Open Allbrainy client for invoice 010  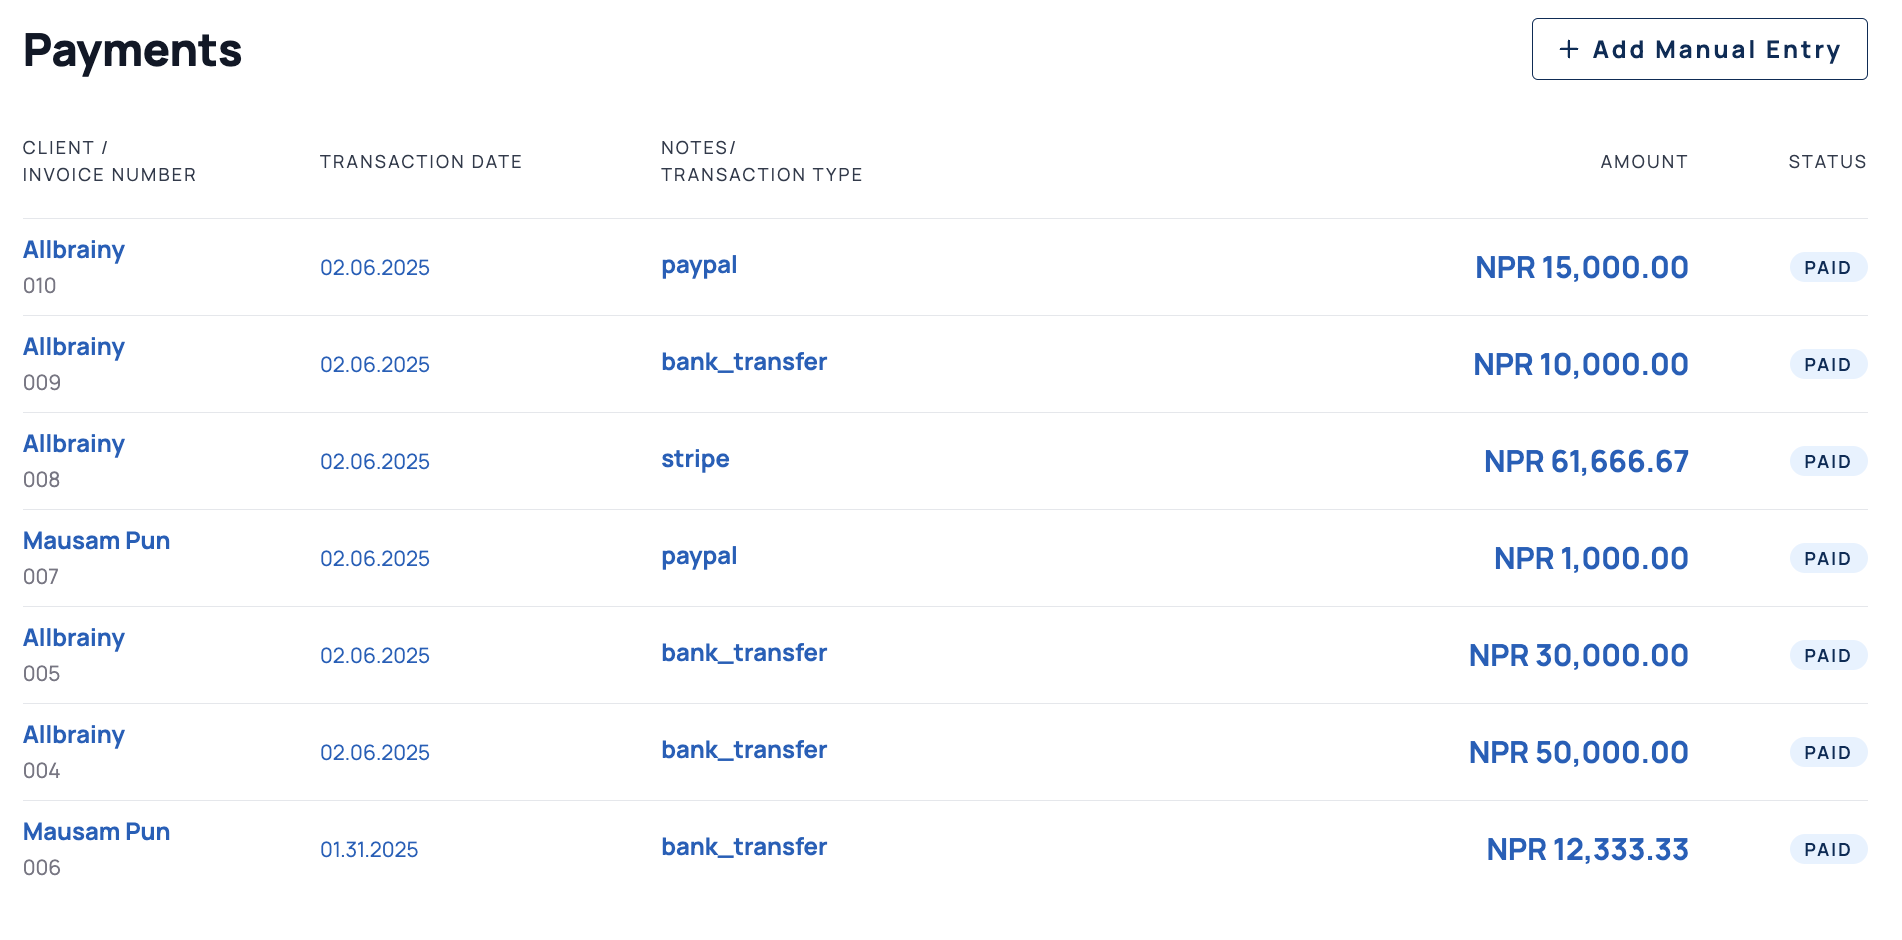[x=74, y=250]
